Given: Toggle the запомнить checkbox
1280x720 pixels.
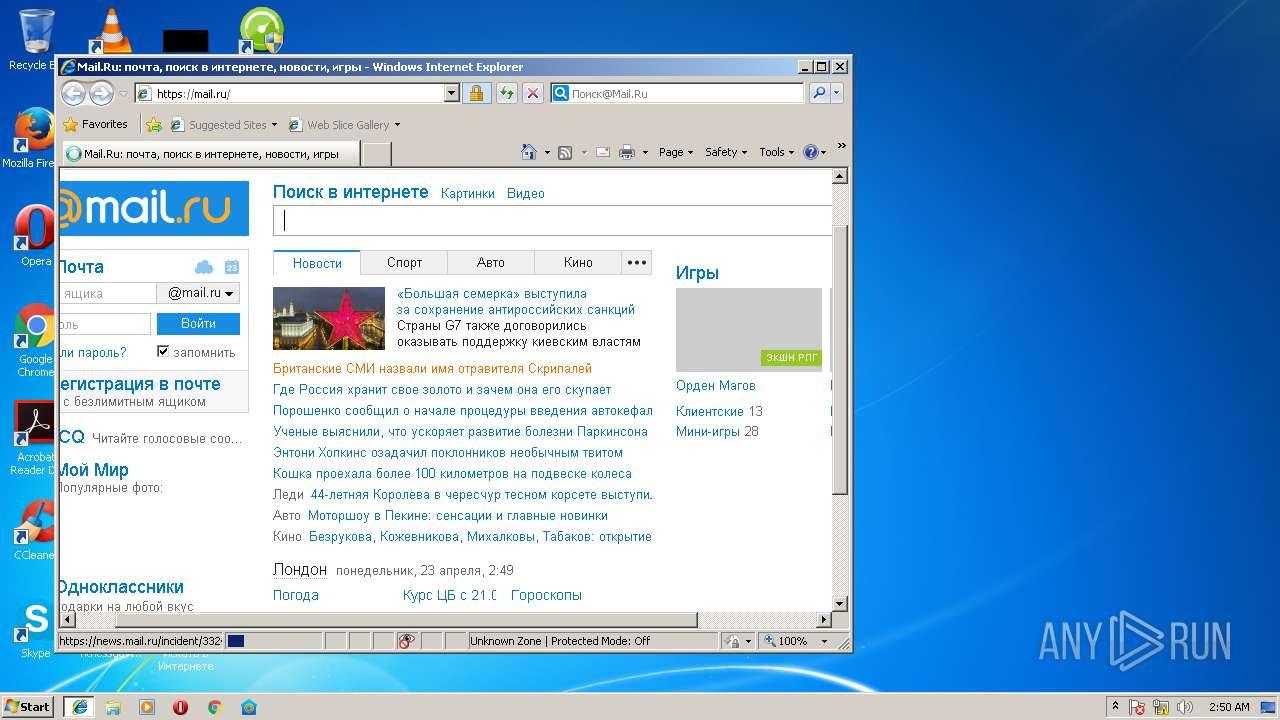Looking at the screenshot, I should coord(163,352).
